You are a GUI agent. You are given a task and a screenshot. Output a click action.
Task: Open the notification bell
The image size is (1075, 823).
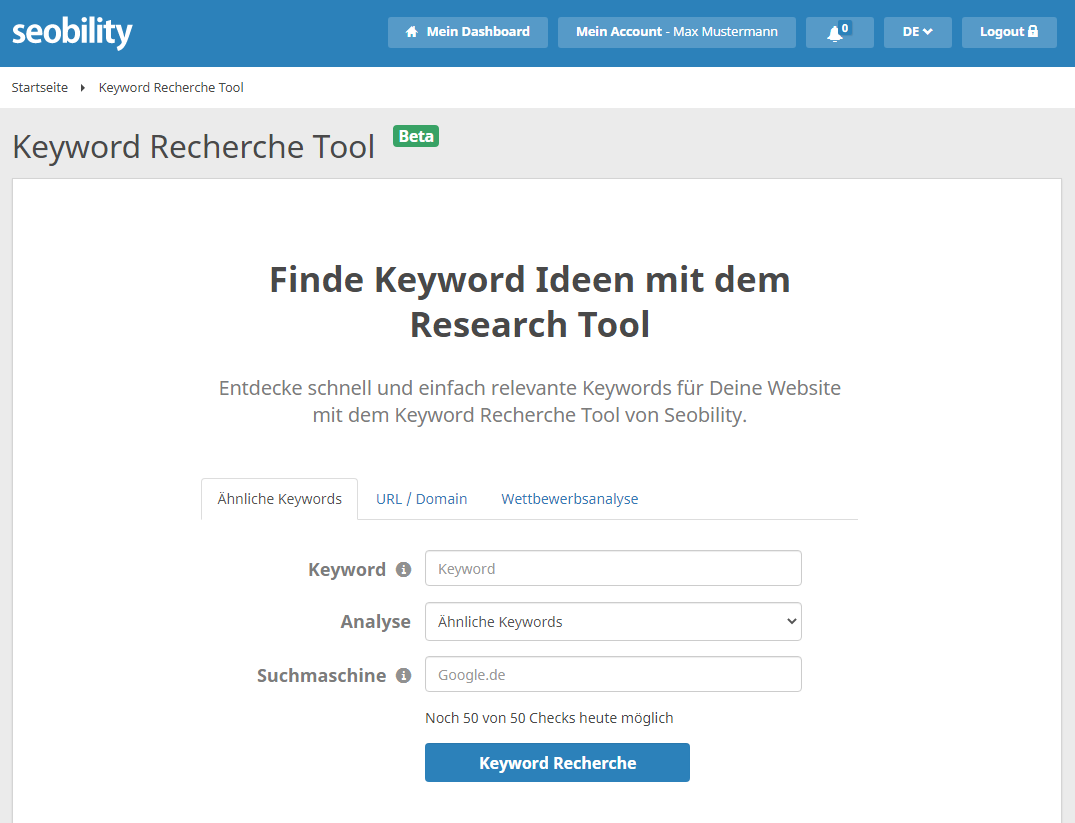point(836,32)
